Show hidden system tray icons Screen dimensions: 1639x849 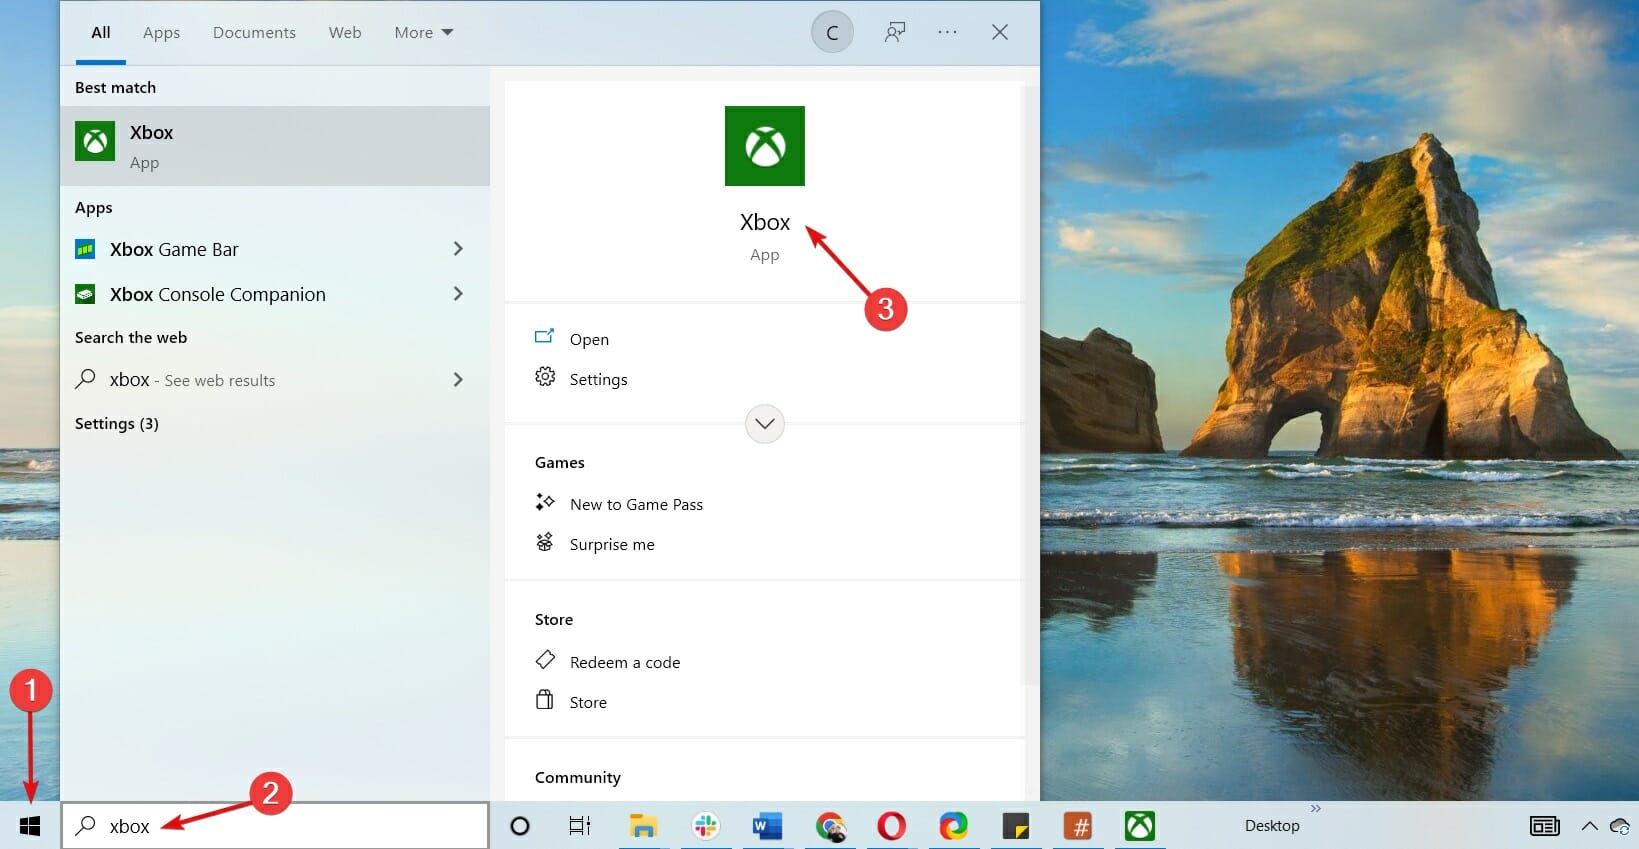(x=1589, y=826)
